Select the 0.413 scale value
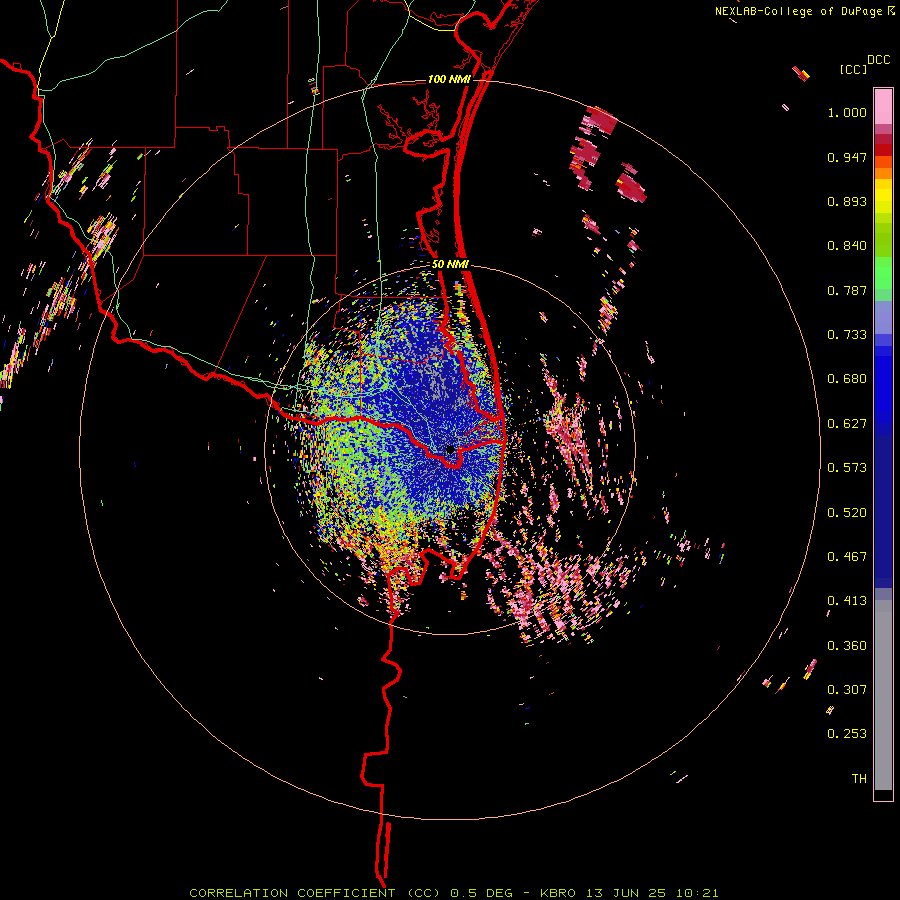 tap(847, 601)
